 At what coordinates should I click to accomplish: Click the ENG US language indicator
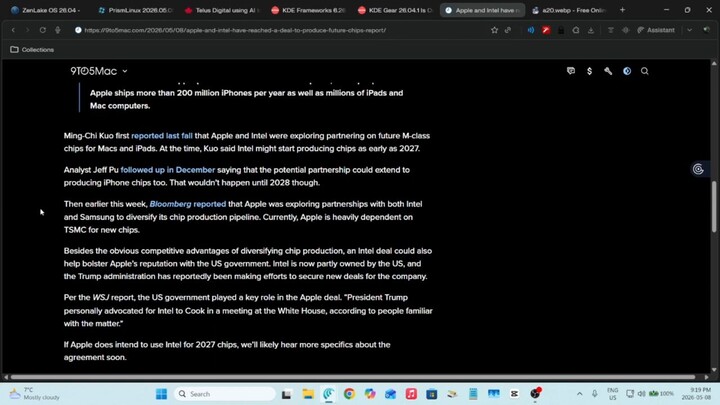(613, 394)
